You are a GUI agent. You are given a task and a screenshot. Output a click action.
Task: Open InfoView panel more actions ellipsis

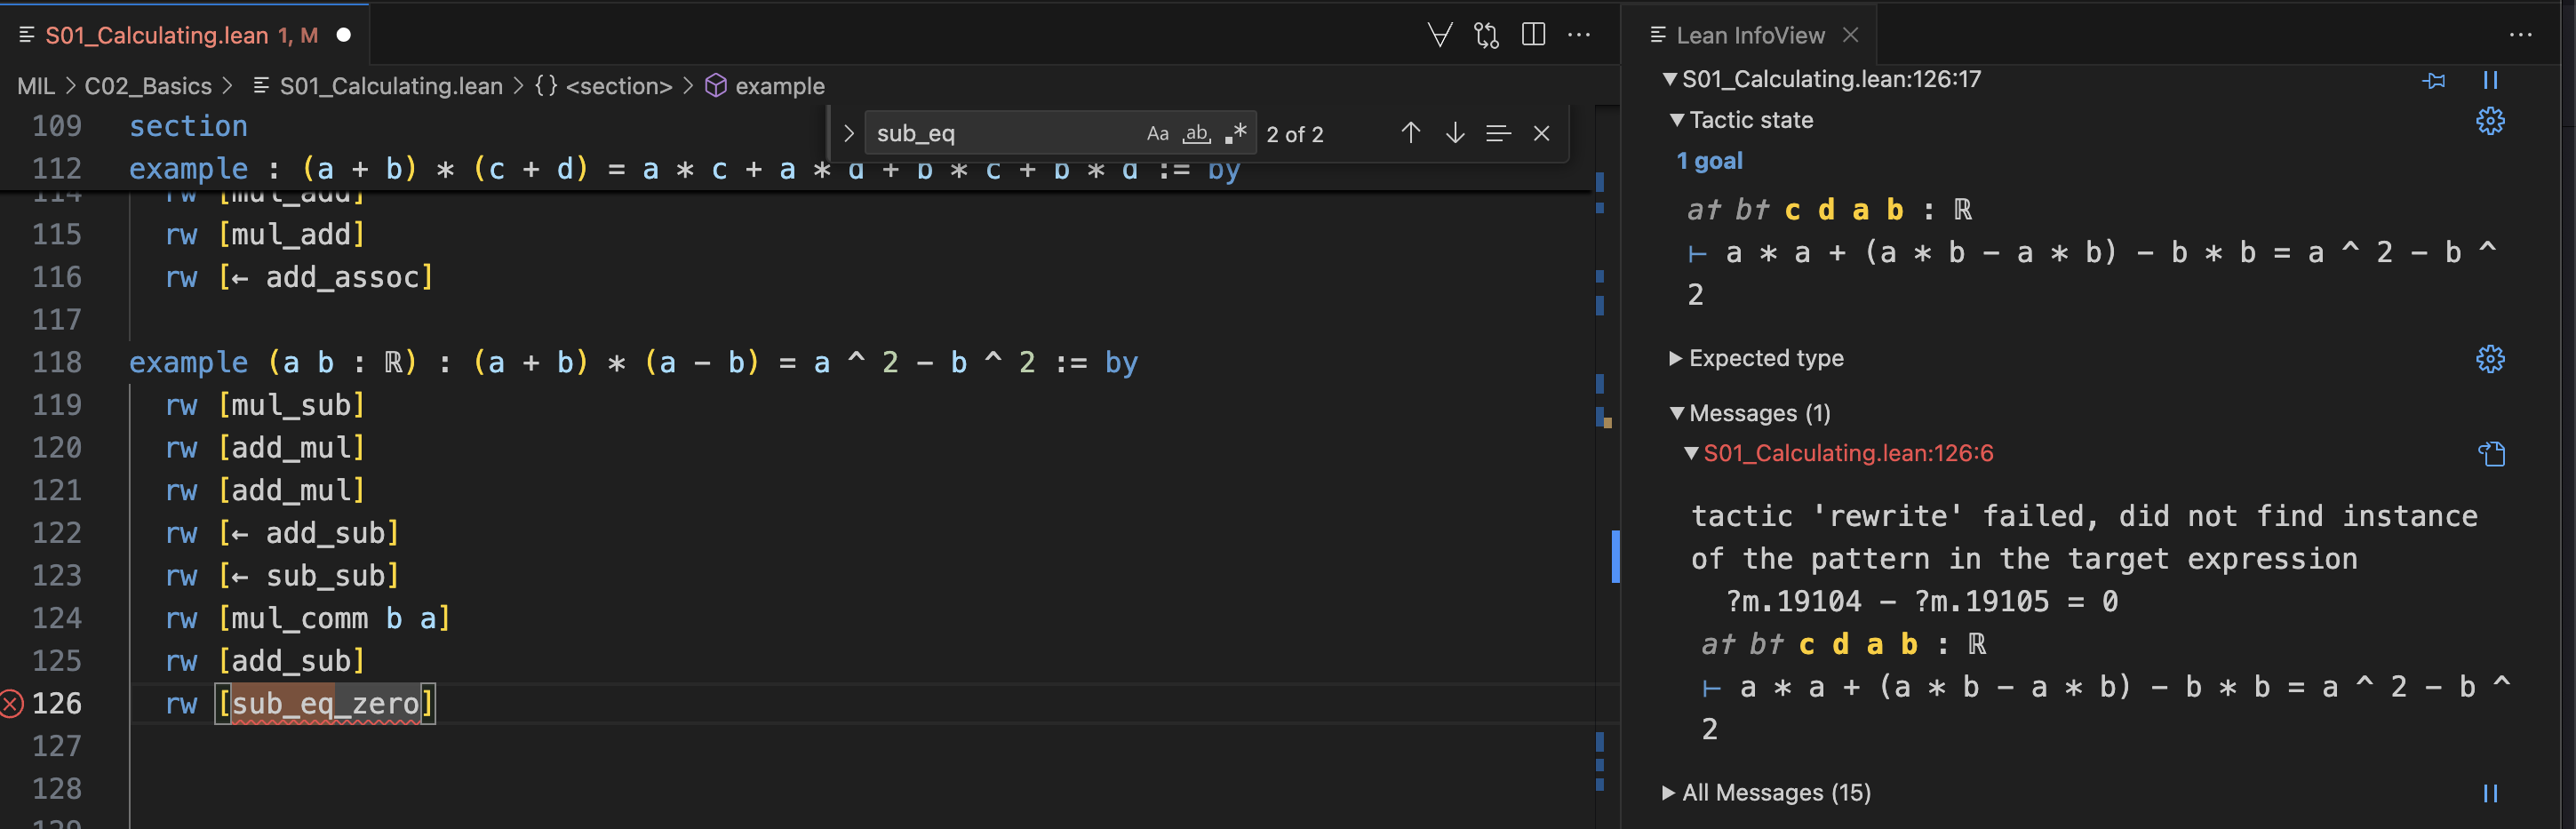click(x=2521, y=35)
